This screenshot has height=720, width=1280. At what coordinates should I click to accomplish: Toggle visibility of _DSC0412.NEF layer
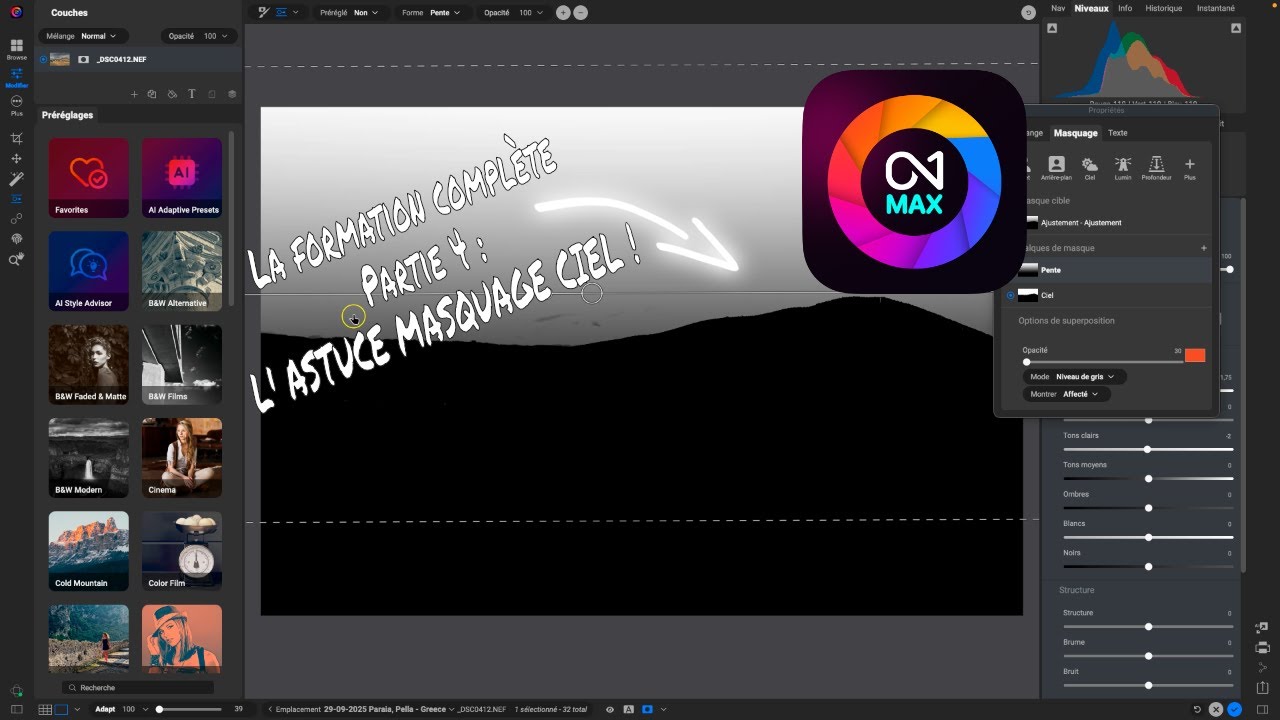(43, 59)
